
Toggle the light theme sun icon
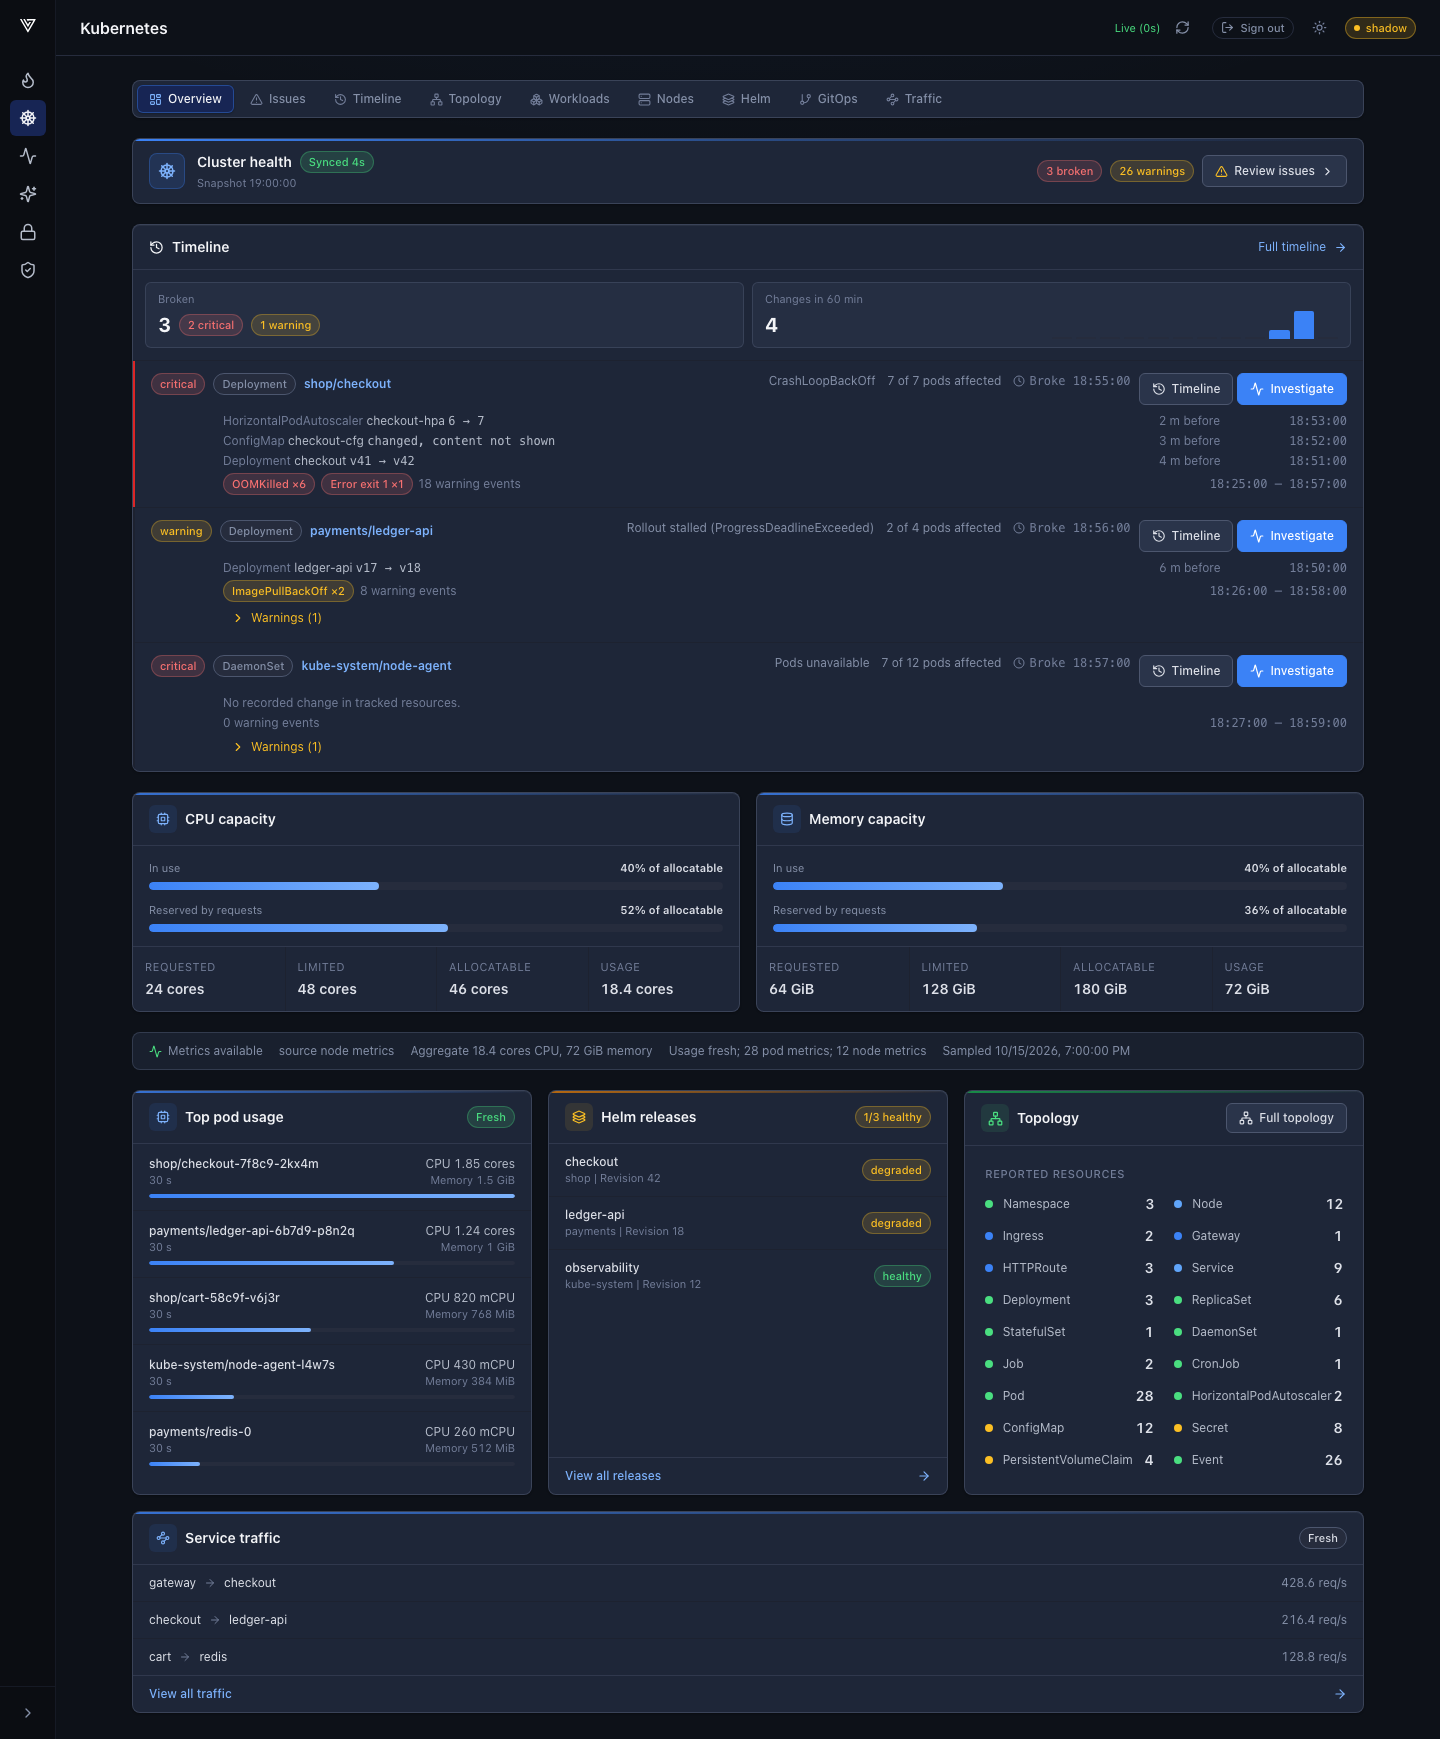click(x=1320, y=28)
